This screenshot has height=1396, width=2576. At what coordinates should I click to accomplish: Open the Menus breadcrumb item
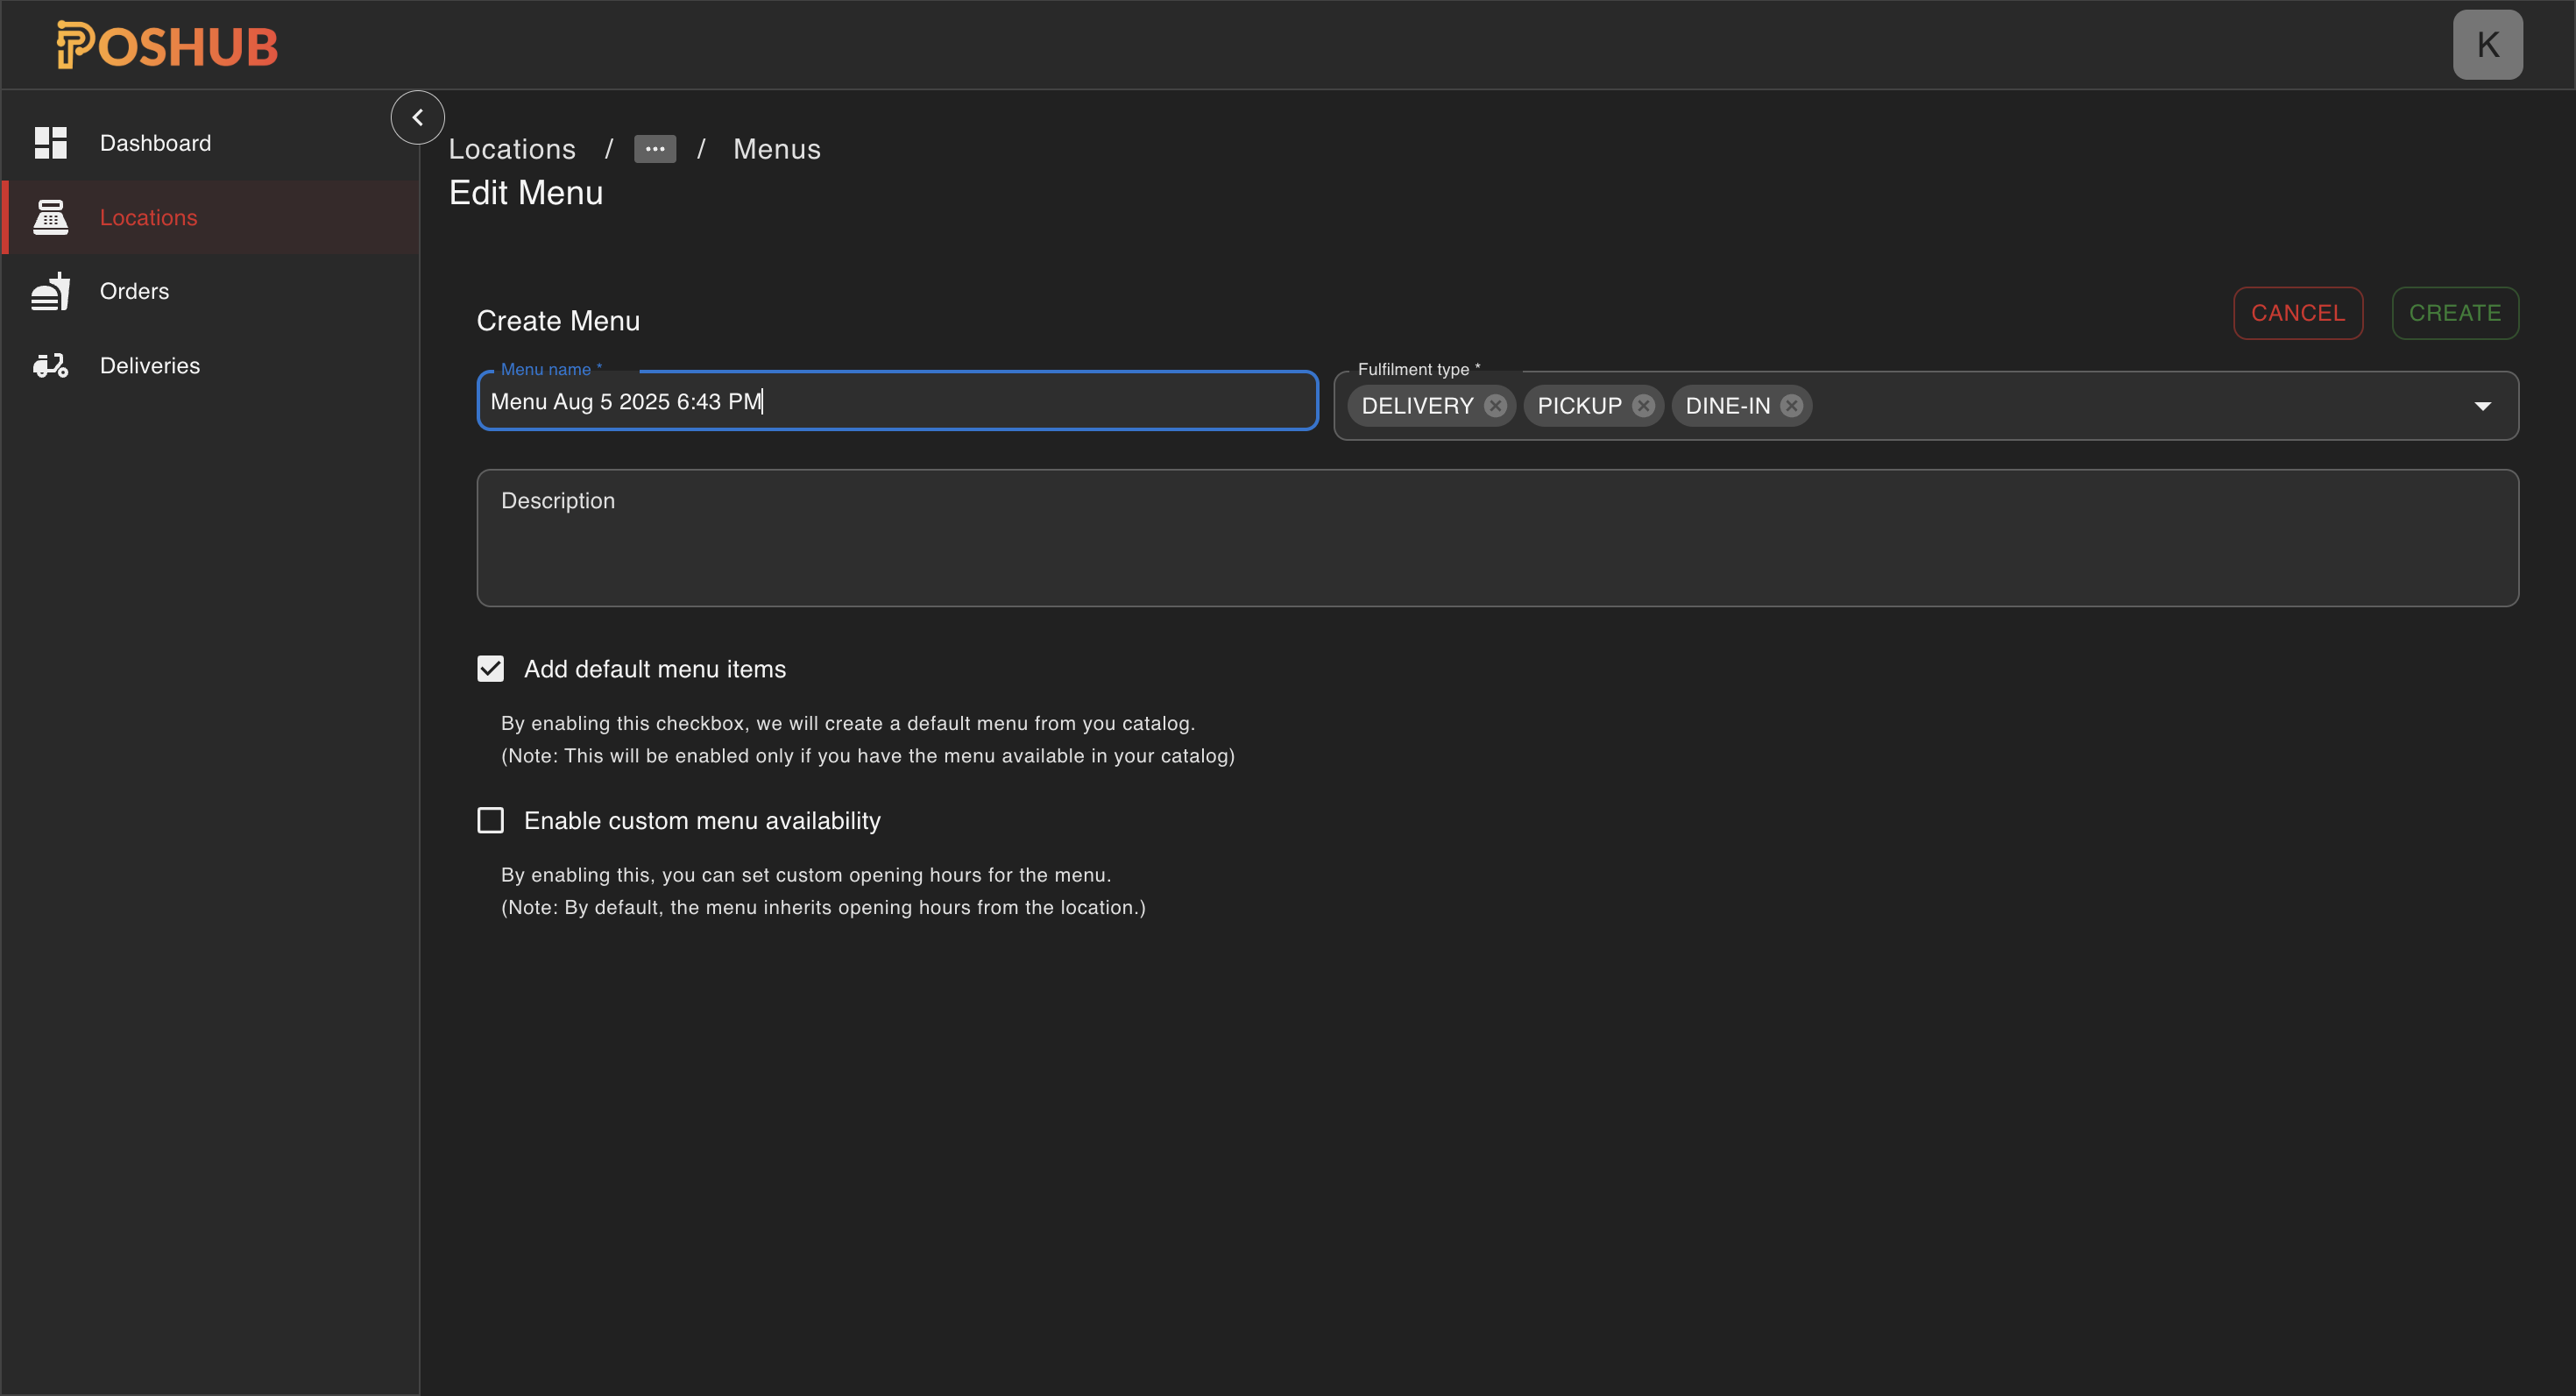click(777, 148)
